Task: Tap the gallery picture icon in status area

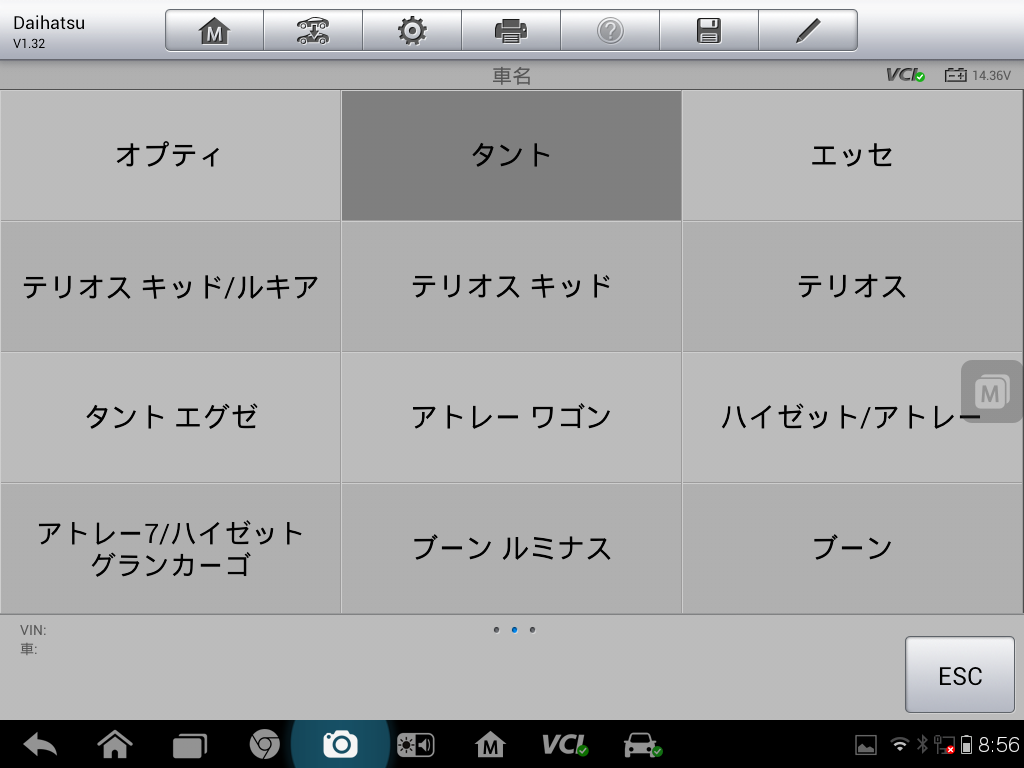Action: [866, 745]
